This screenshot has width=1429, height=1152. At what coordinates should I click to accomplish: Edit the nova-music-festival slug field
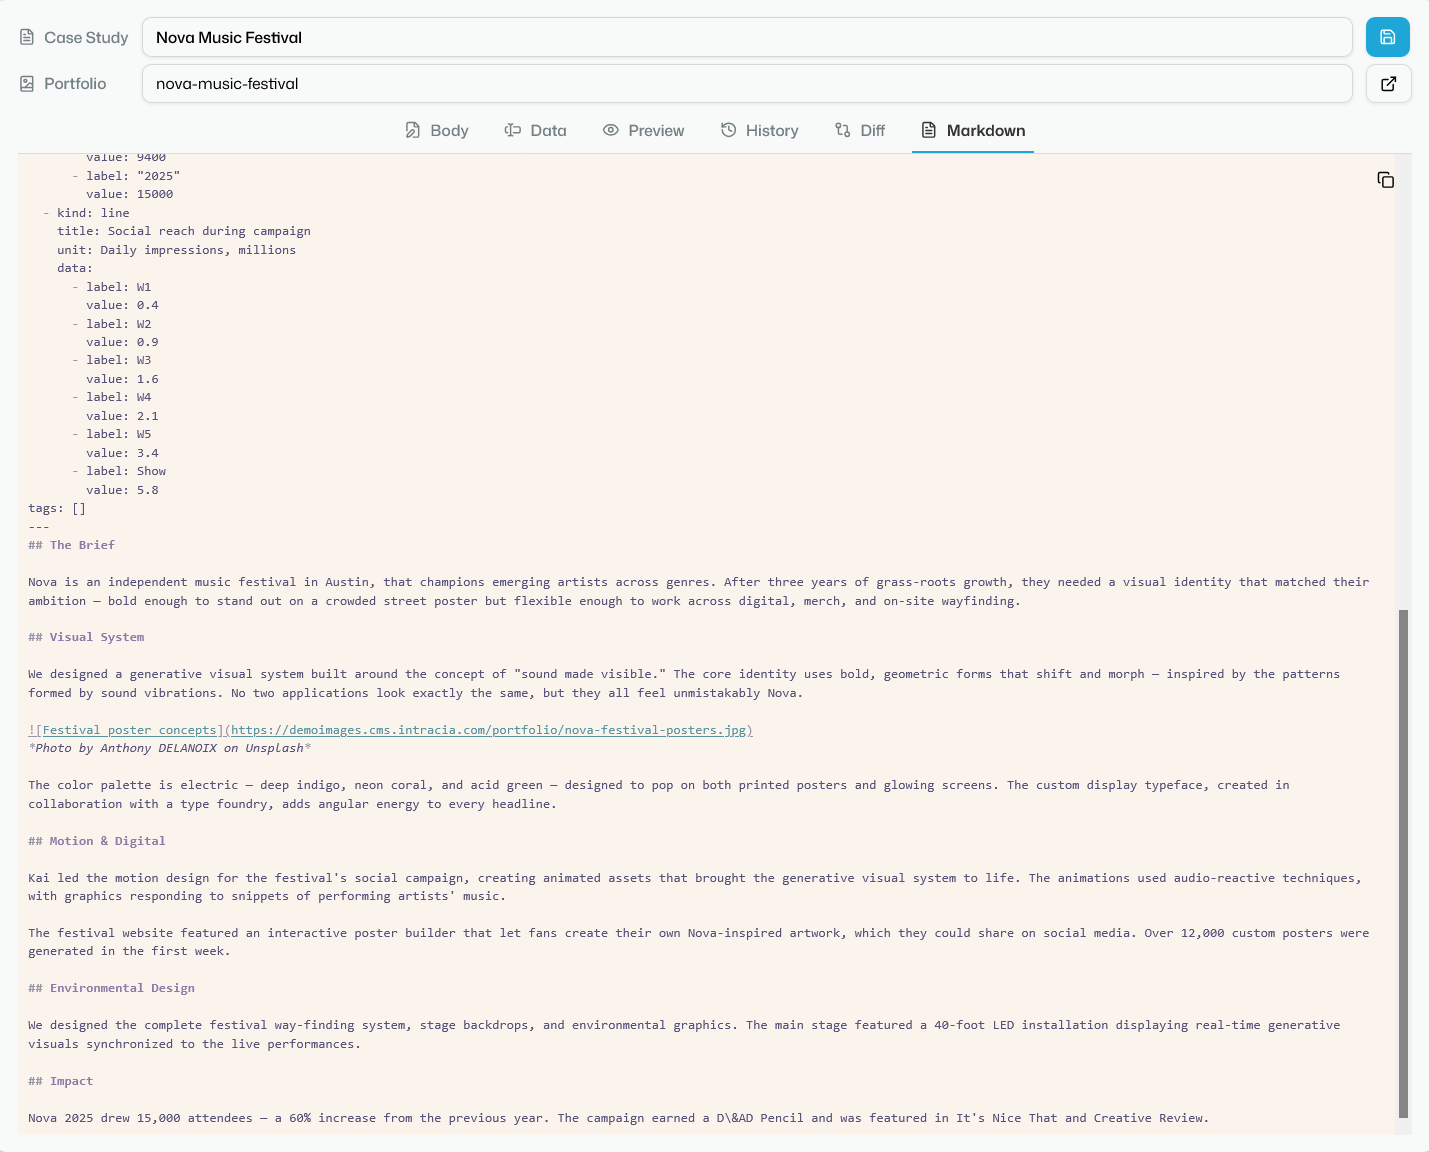pos(747,84)
